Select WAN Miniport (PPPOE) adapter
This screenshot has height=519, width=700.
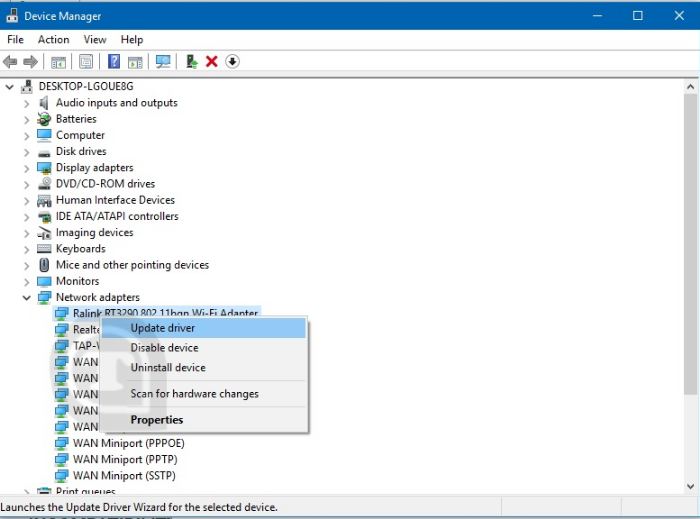tap(129, 443)
